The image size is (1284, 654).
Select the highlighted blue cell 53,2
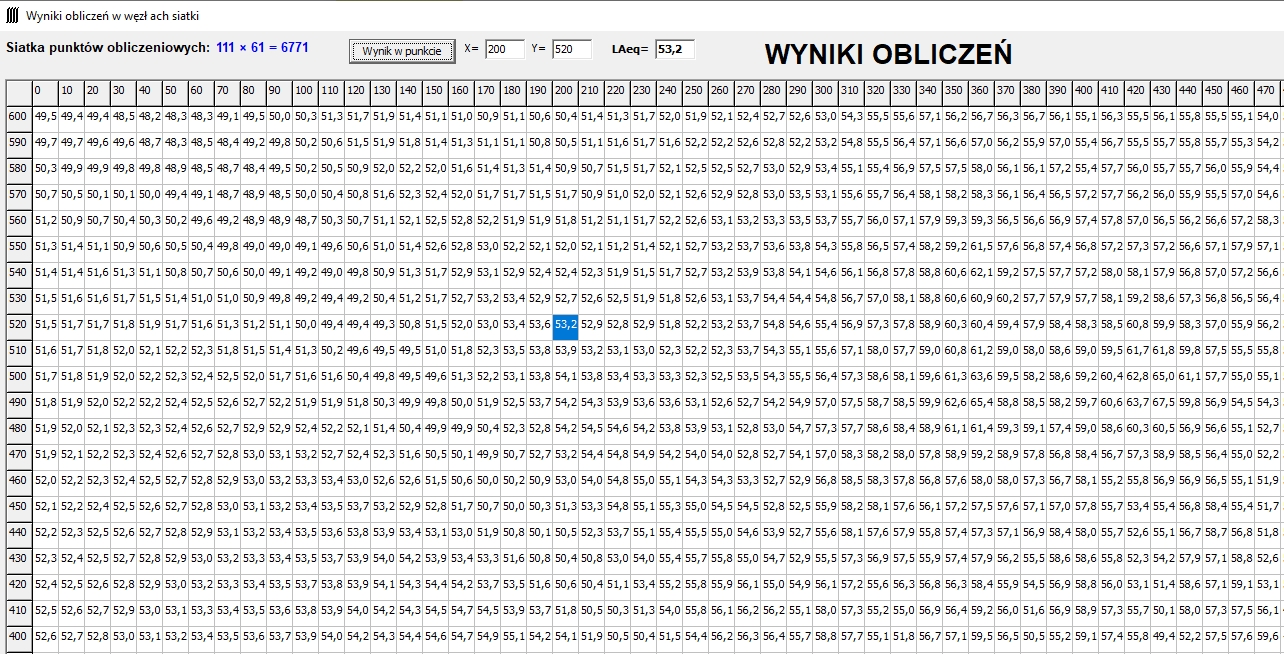(x=566, y=324)
